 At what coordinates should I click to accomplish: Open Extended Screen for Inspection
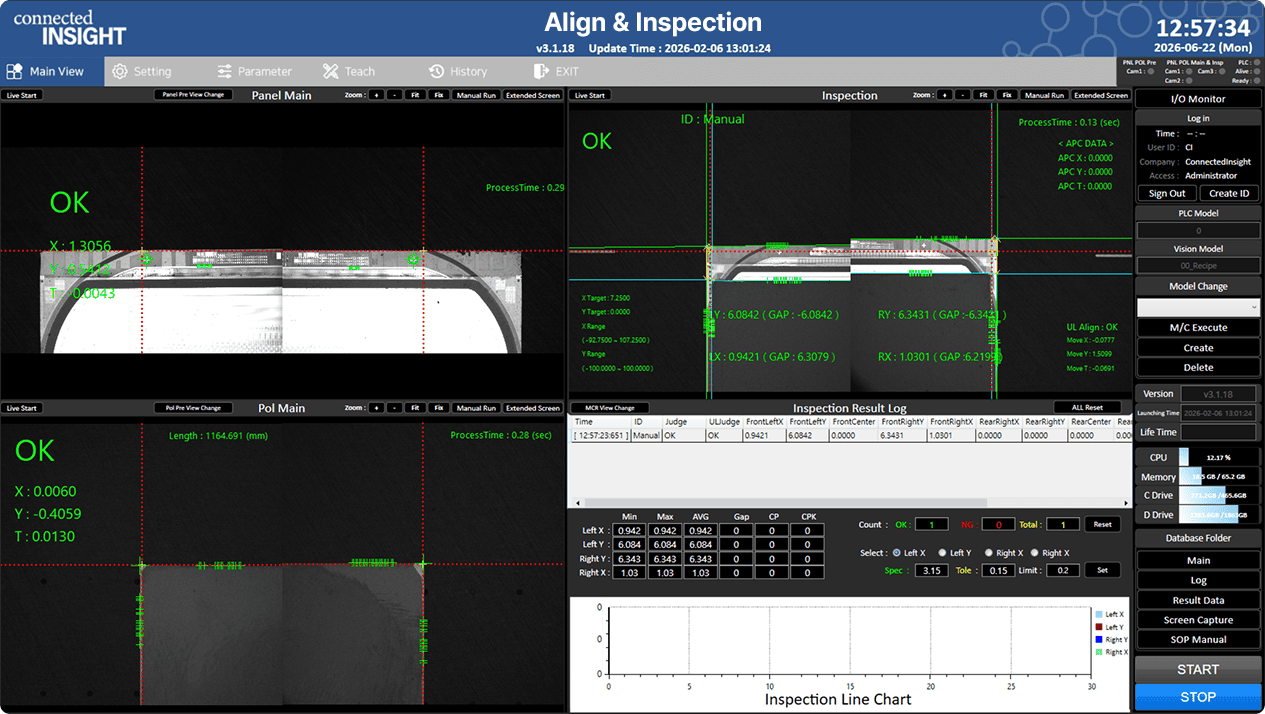[x=1100, y=95]
